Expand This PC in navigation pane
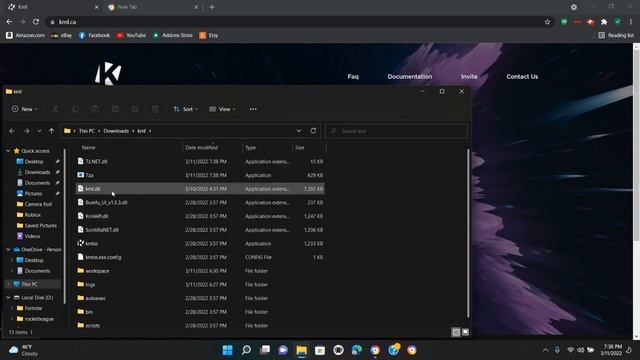Viewport: 640px width, 360px height. tap(8, 284)
